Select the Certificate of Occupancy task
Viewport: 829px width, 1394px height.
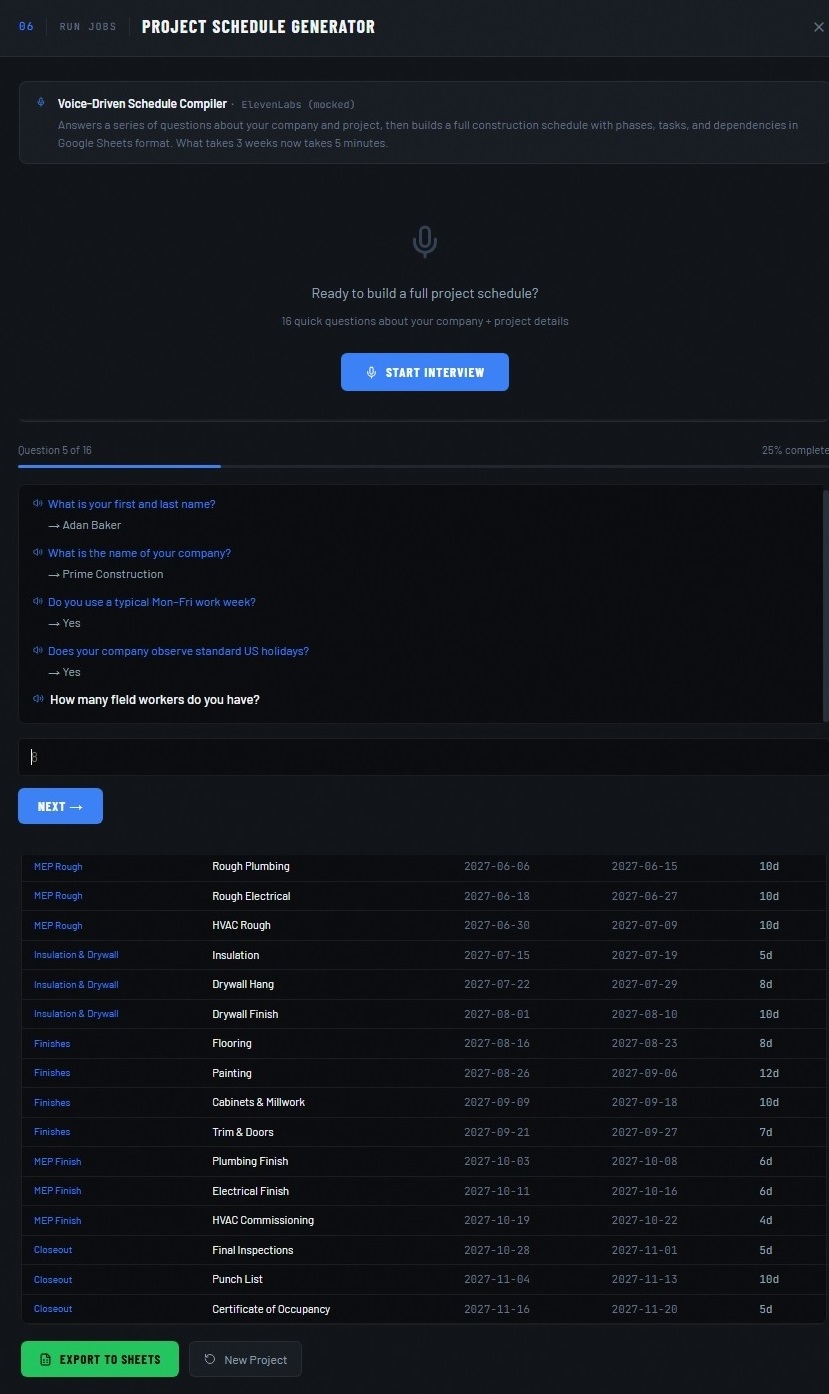[x=271, y=1309]
